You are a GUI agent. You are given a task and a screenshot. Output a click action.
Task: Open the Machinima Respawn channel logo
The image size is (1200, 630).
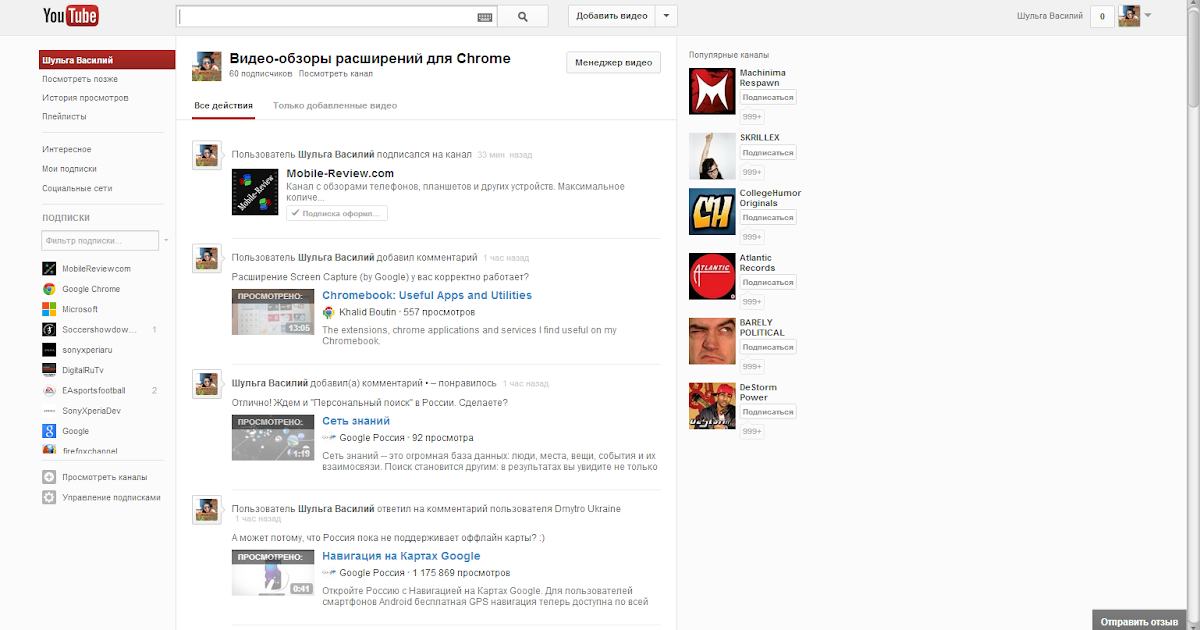712,91
